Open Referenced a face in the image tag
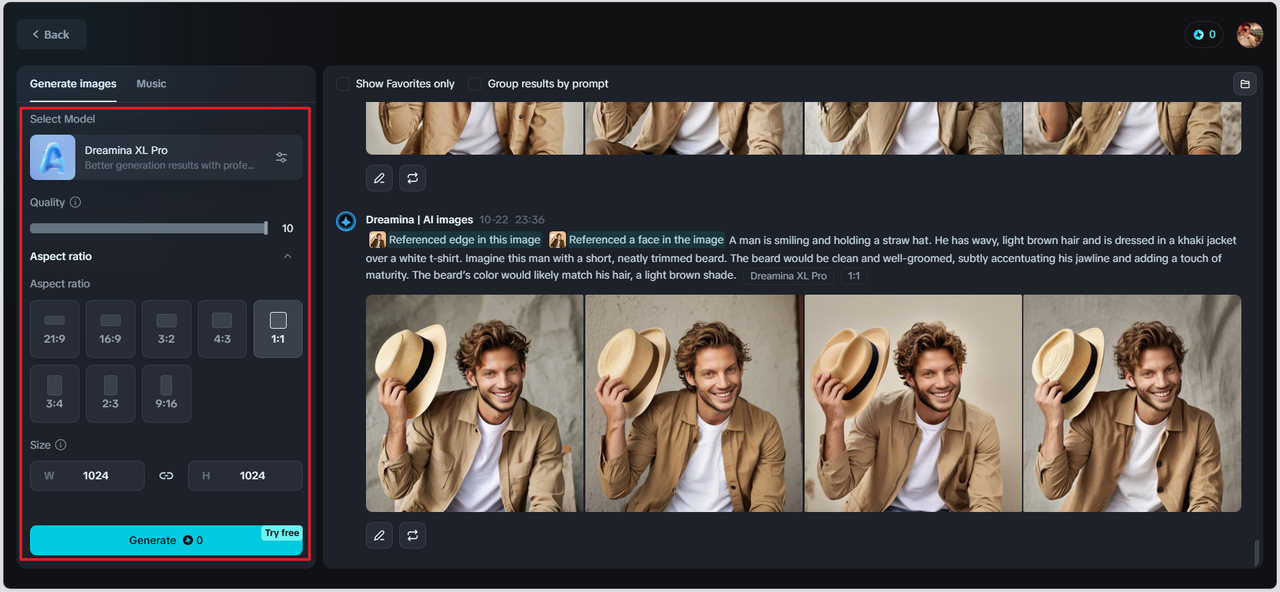The width and height of the screenshot is (1280, 592). [637, 240]
